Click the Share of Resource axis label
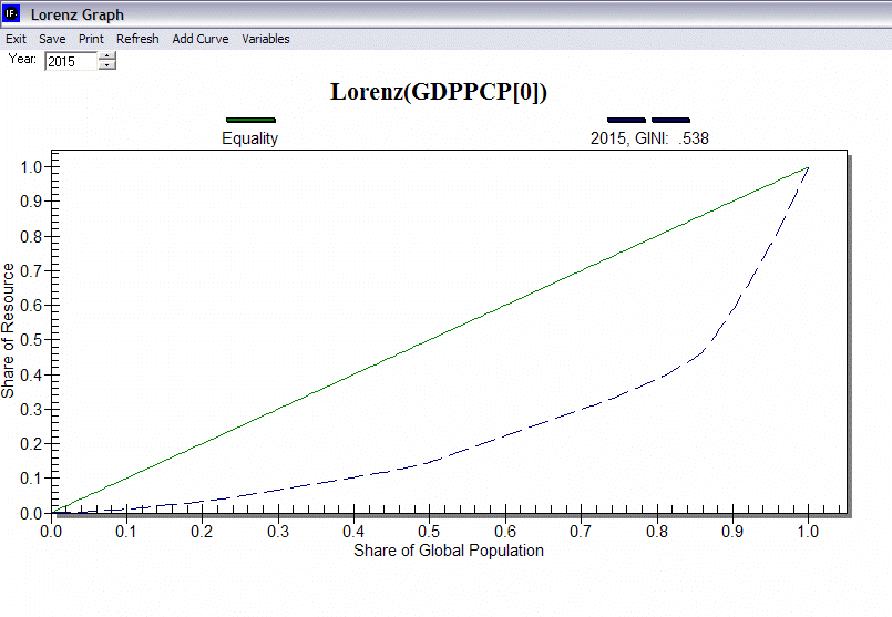Screen dimensions: 892x617 point(9,331)
